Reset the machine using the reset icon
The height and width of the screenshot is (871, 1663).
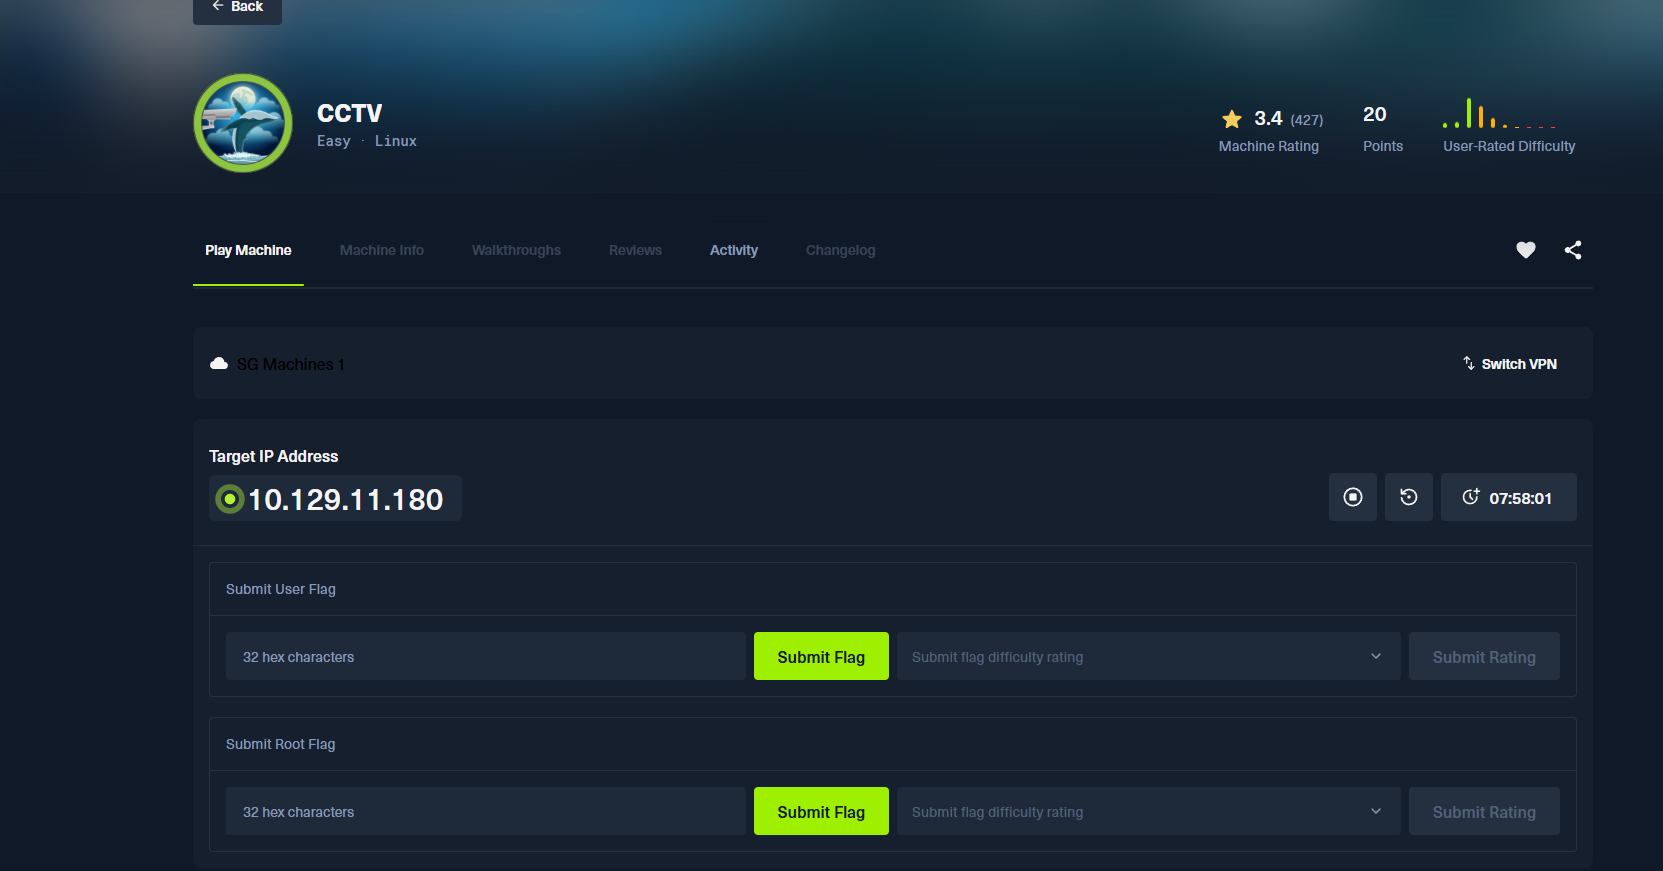pos(1408,497)
